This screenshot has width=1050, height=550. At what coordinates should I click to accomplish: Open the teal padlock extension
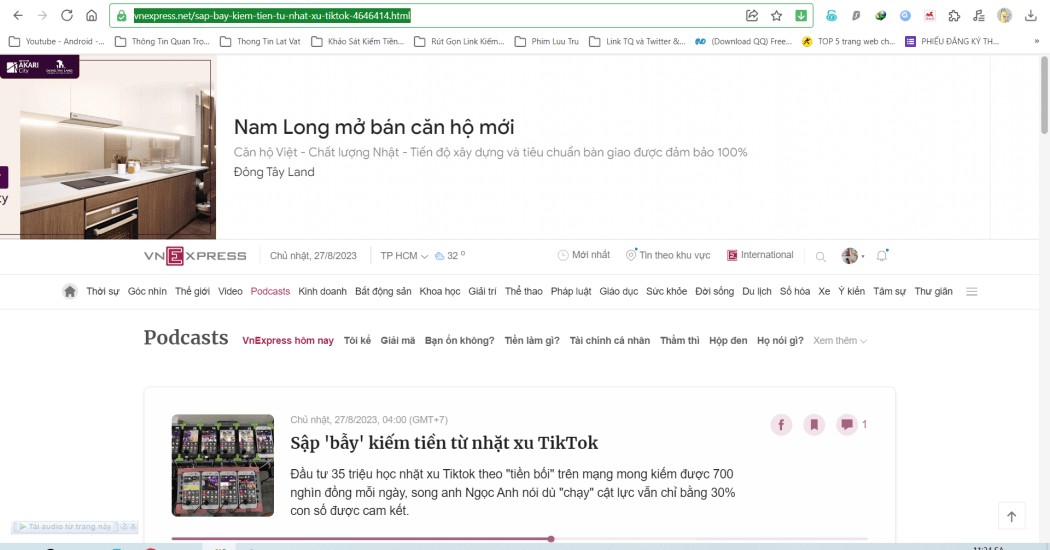(x=832, y=15)
